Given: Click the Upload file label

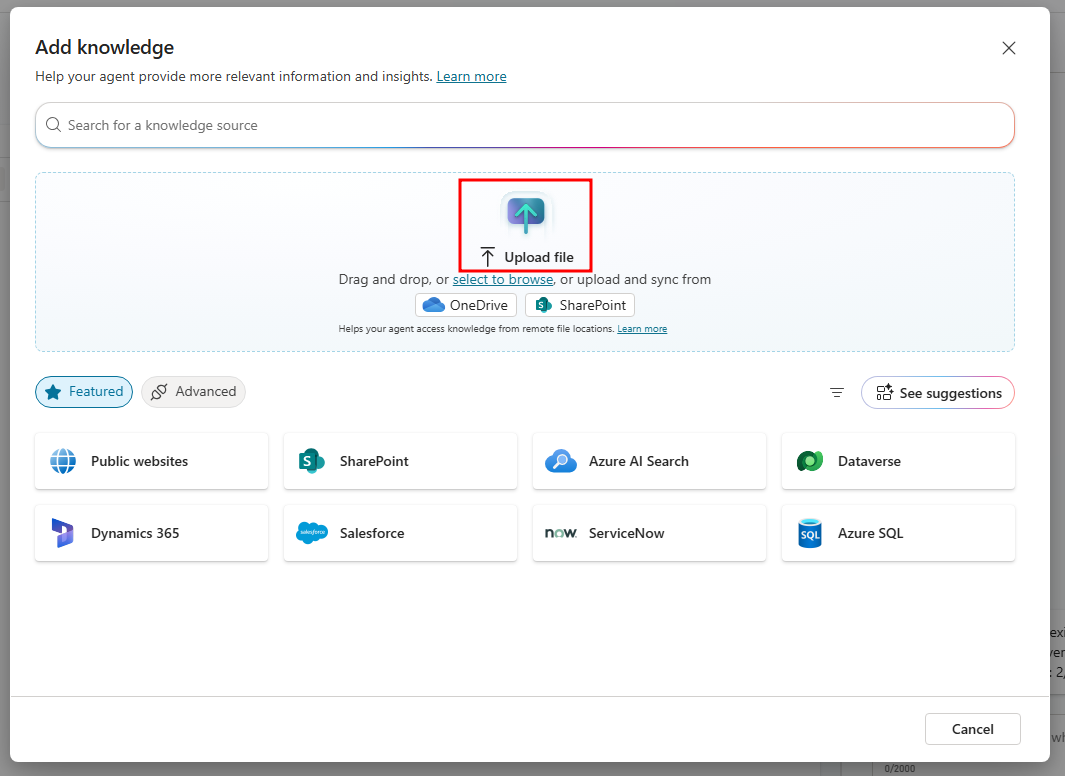Looking at the screenshot, I should click(x=539, y=257).
